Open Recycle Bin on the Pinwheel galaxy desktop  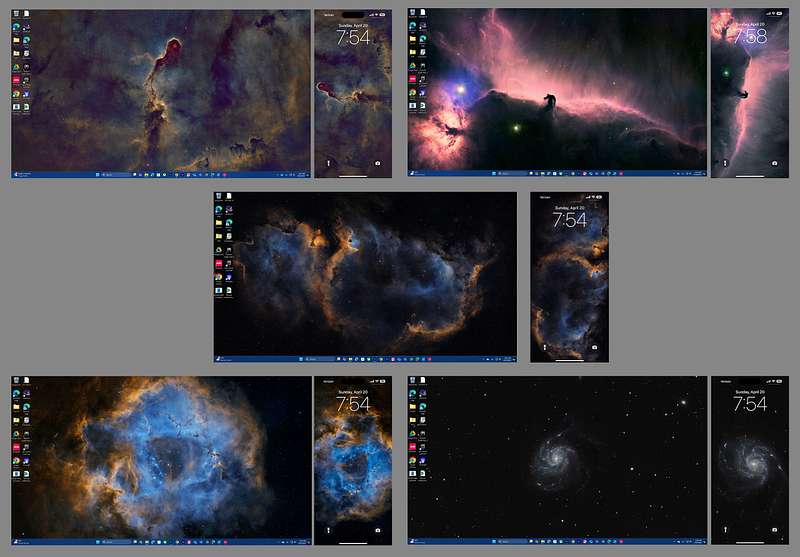pyautogui.click(x=413, y=381)
